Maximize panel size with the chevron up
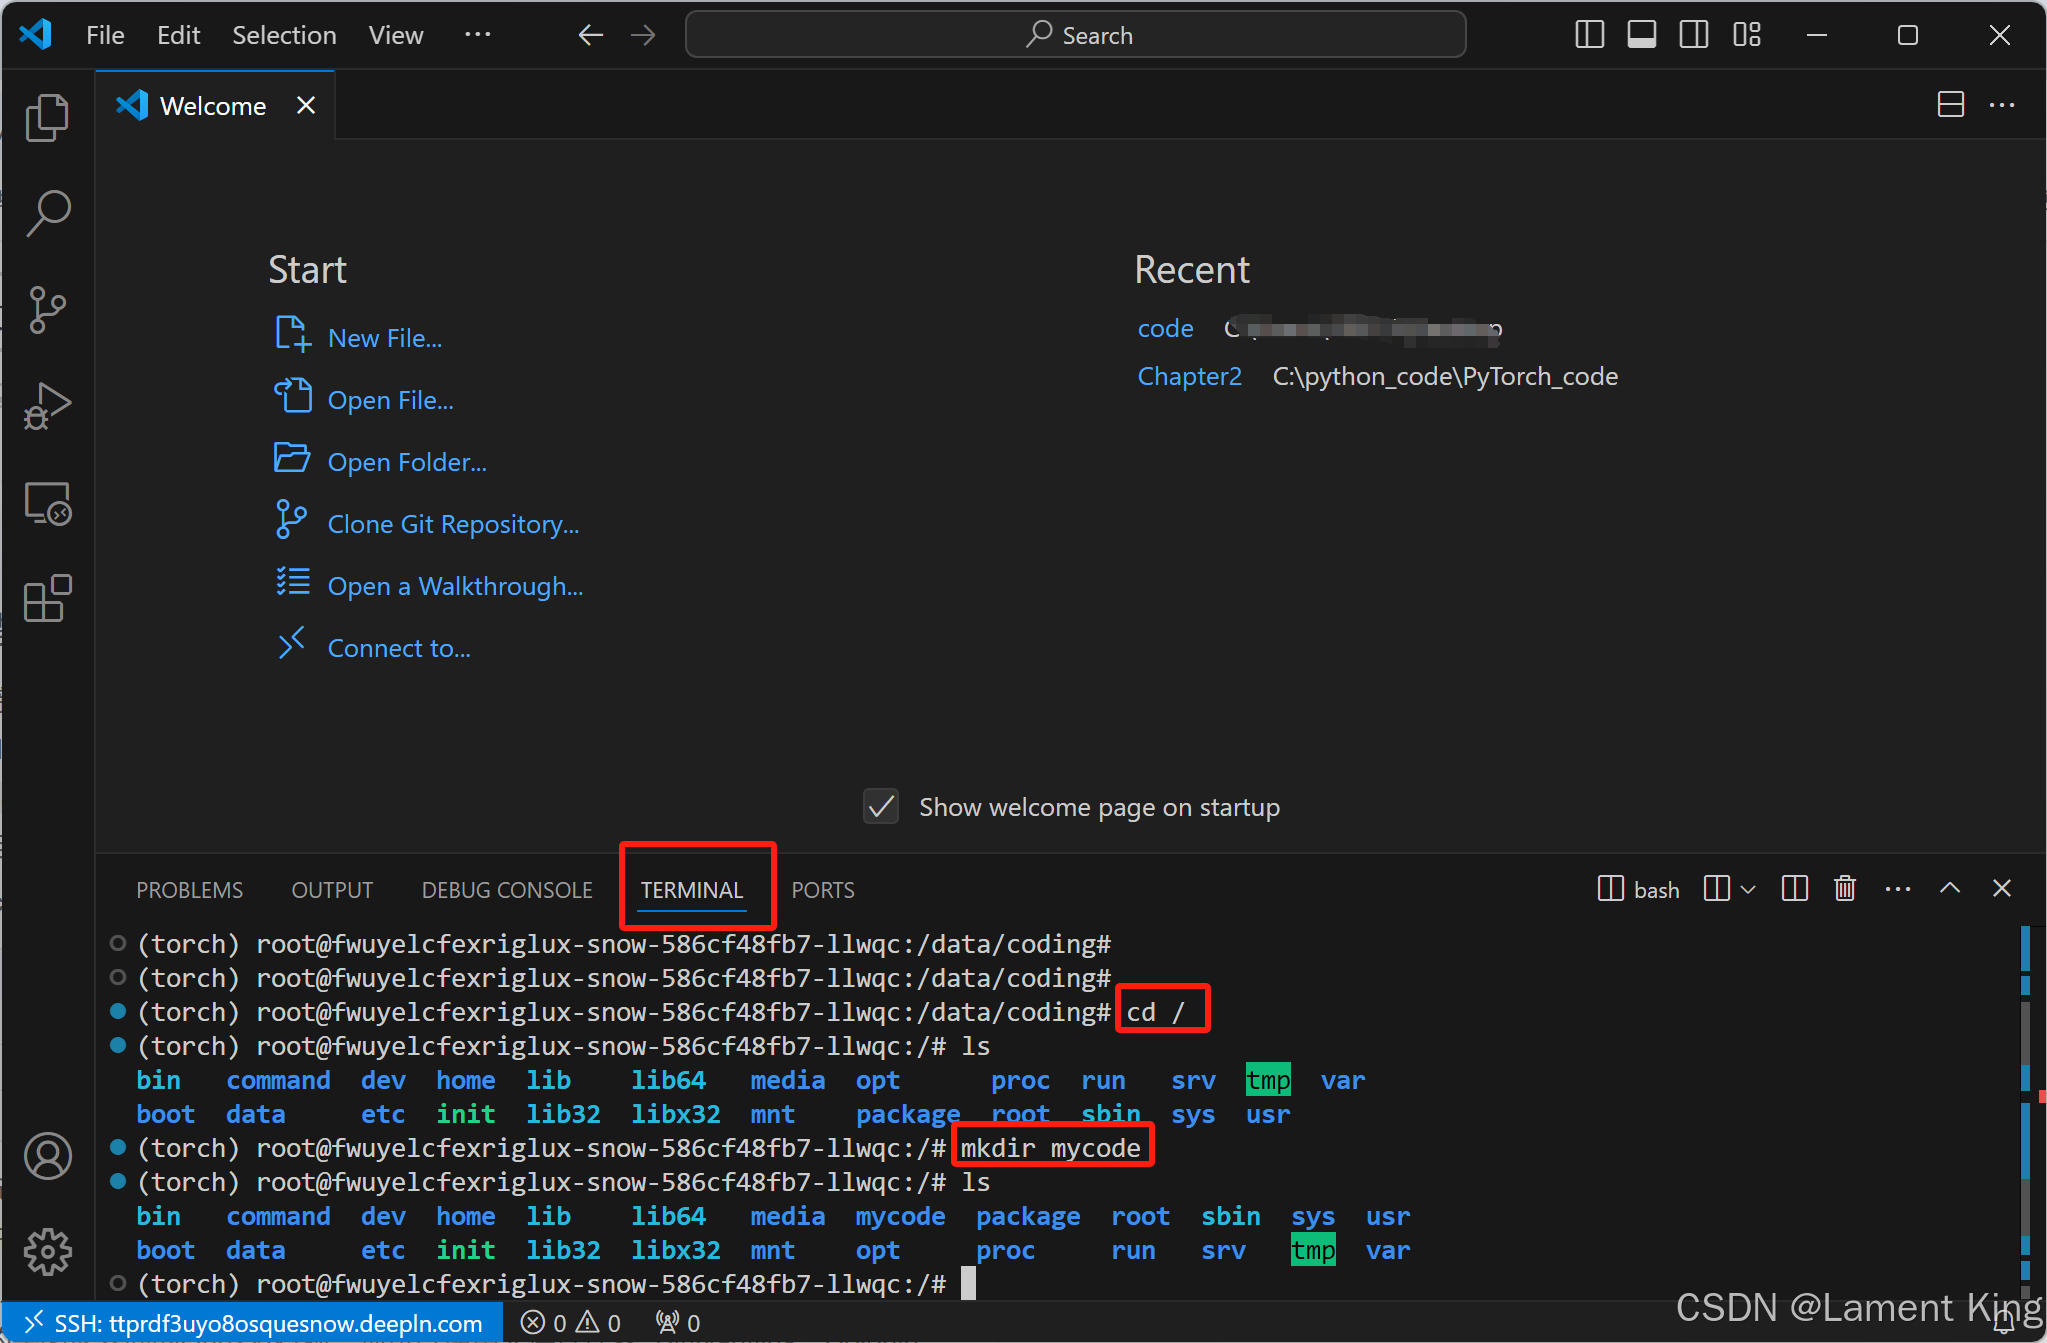Image resolution: width=2047 pixels, height=1343 pixels. point(1950,888)
